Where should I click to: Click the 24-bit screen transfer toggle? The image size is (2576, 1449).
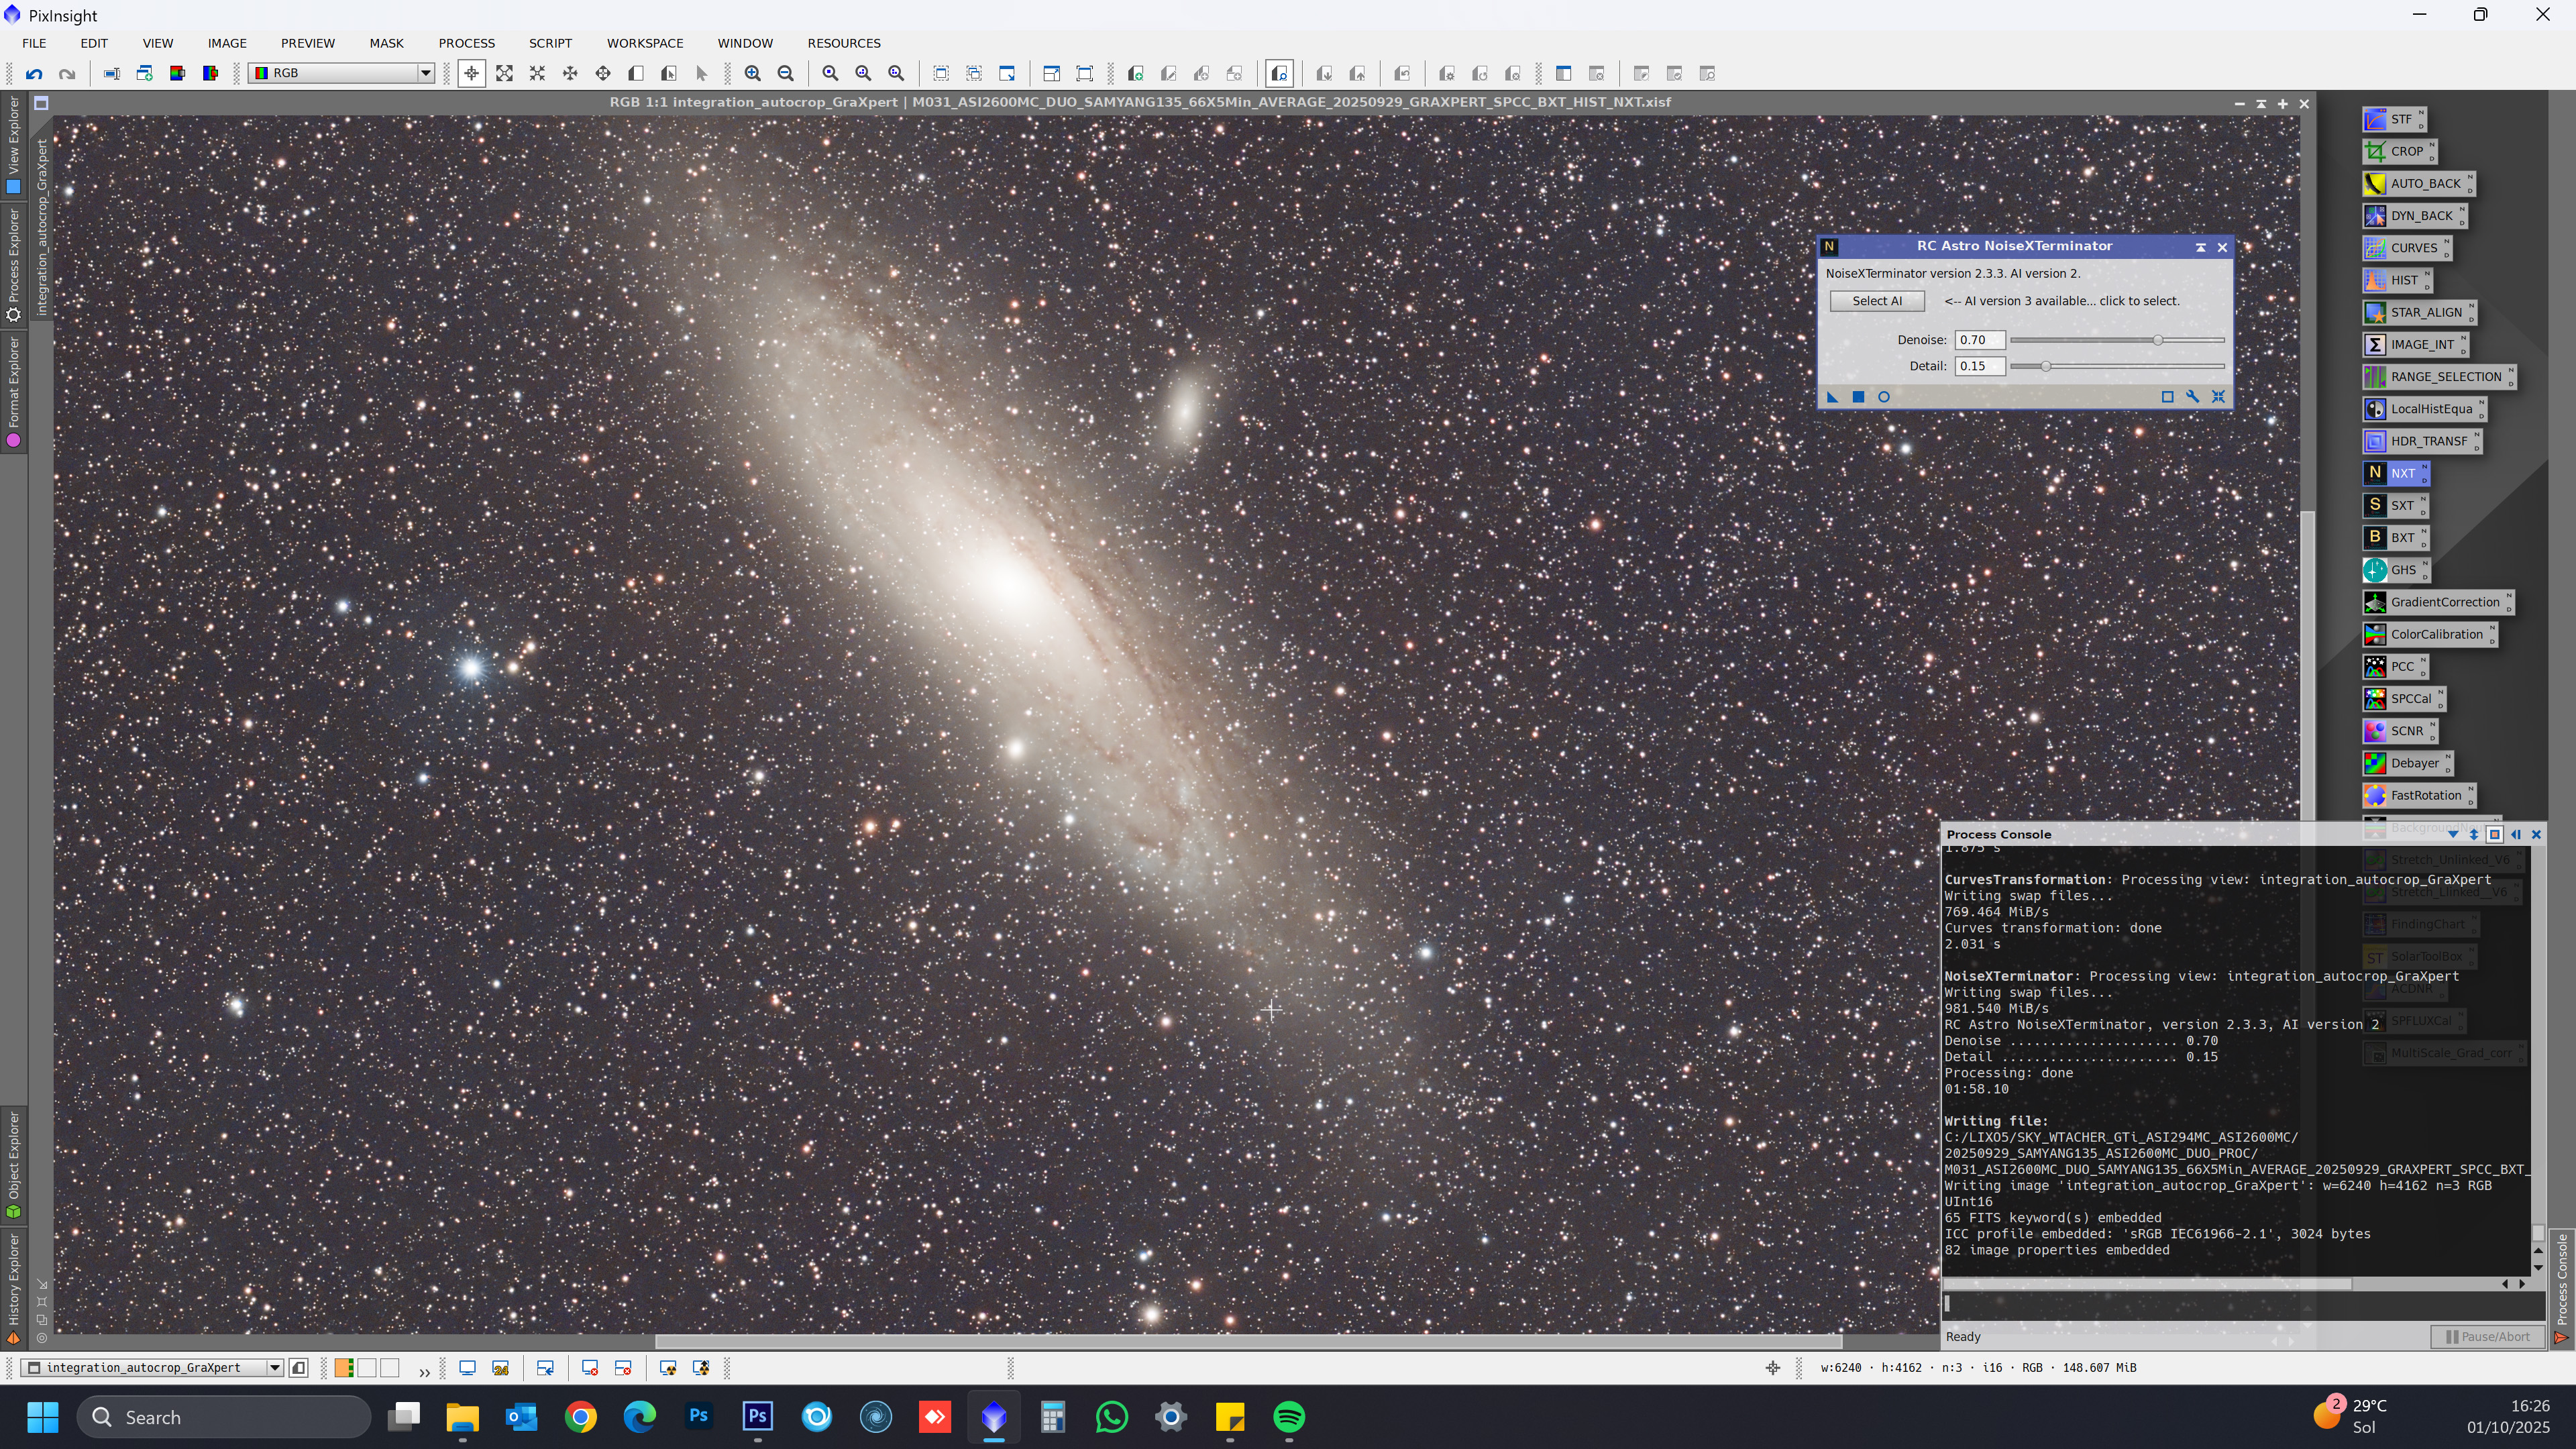coord(500,1367)
